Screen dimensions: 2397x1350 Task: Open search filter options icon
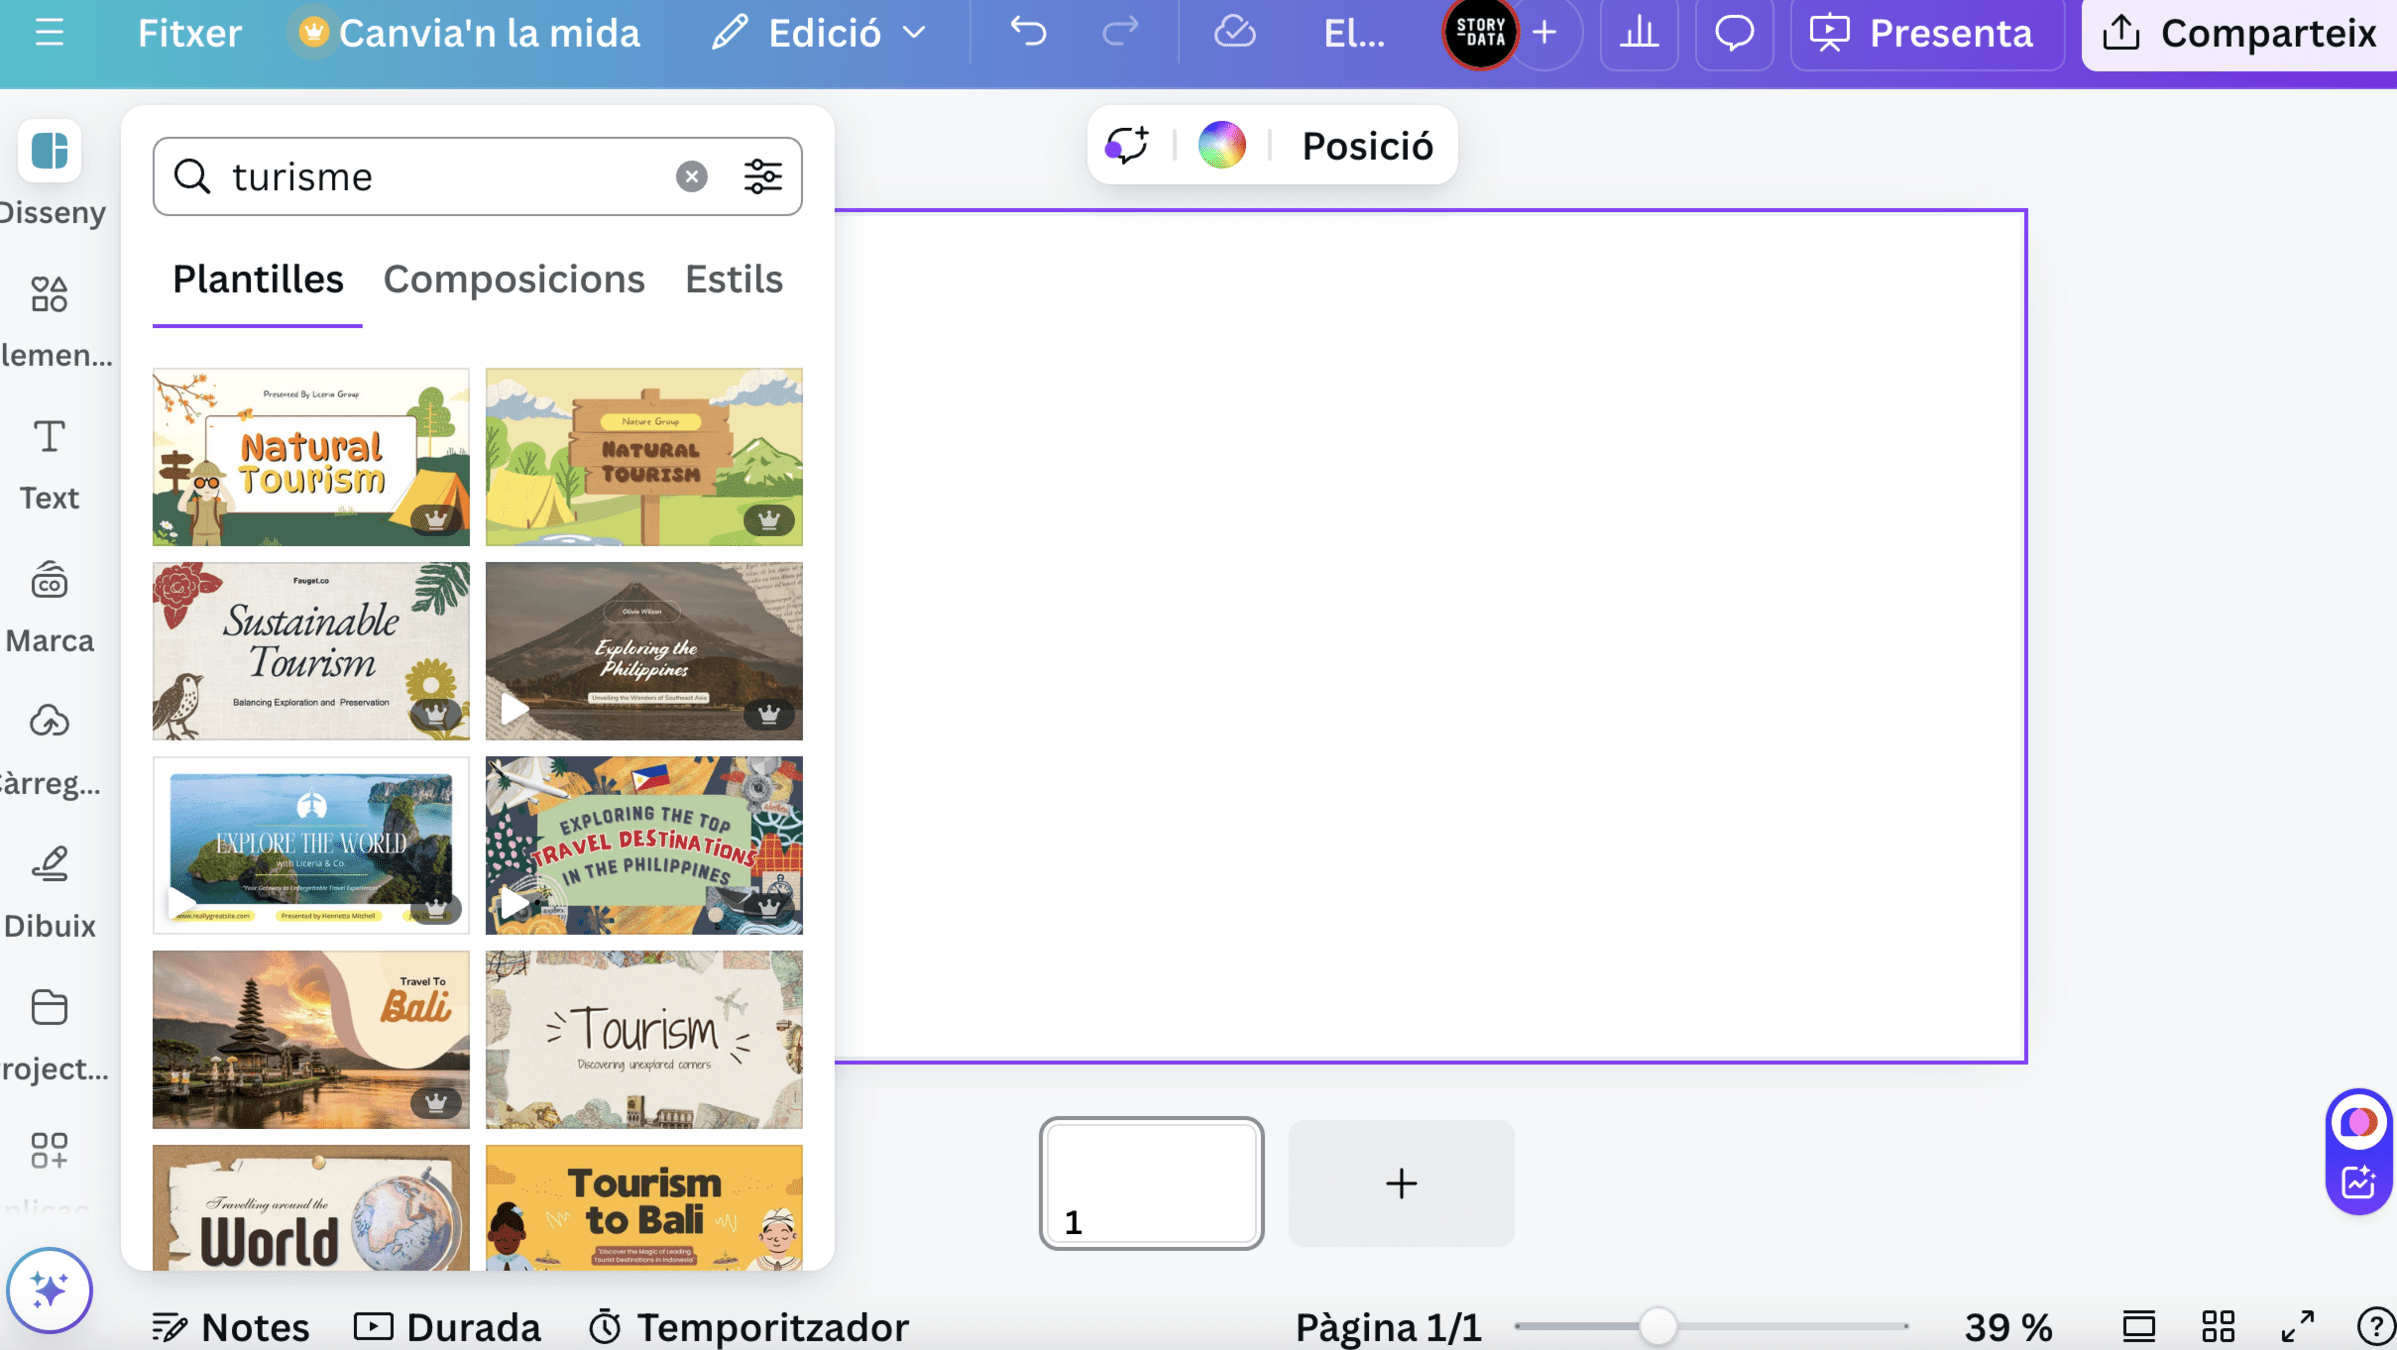[762, 177]
